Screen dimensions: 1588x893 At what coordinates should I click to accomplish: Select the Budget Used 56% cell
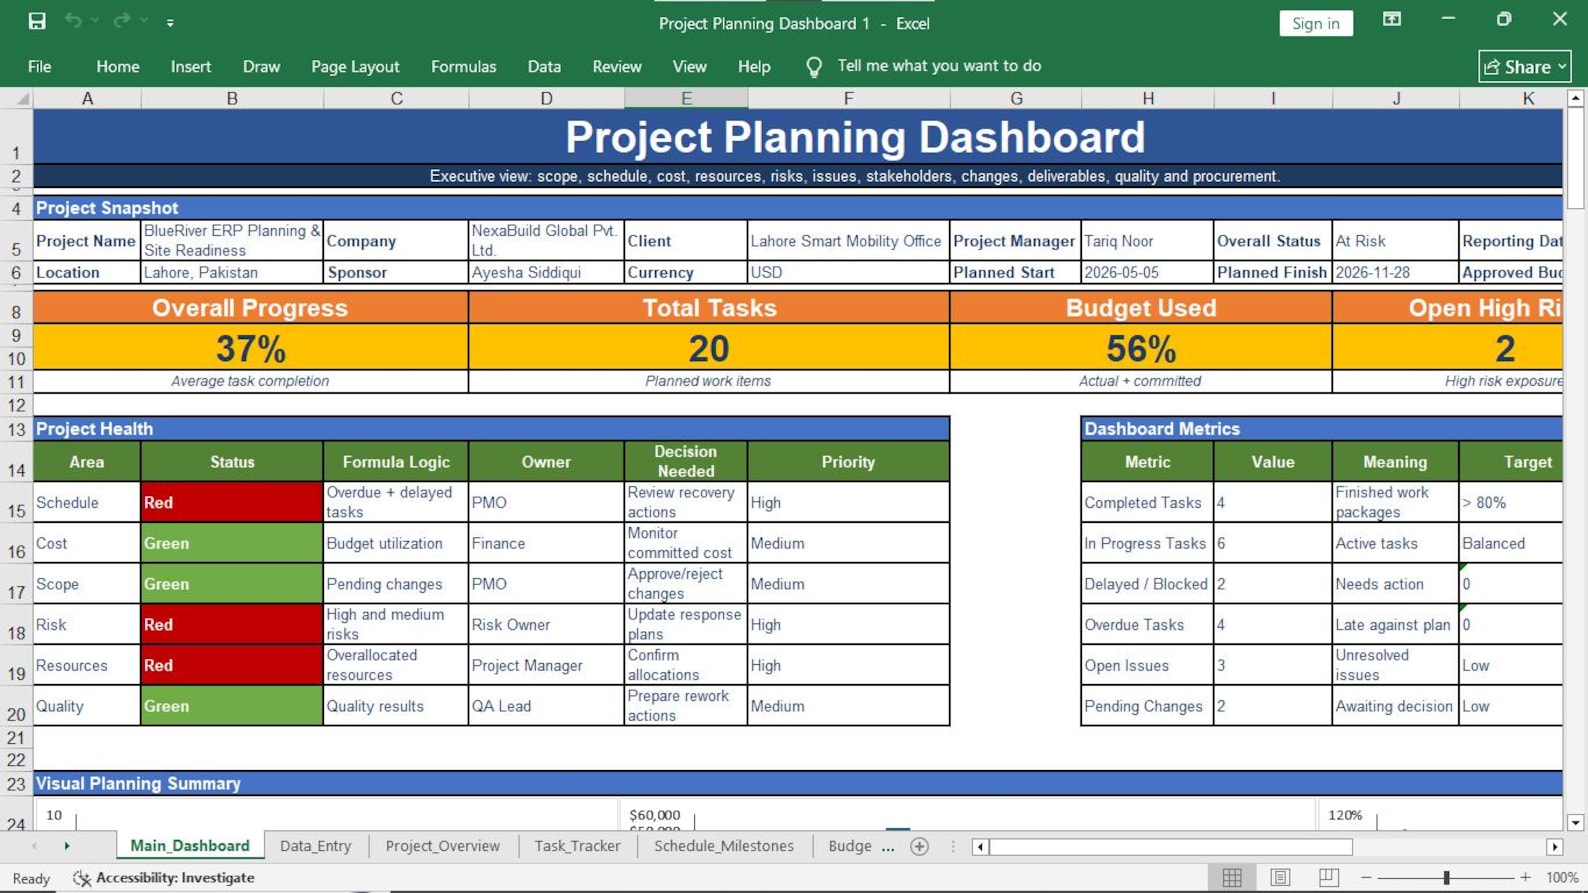pos(1141,348)
